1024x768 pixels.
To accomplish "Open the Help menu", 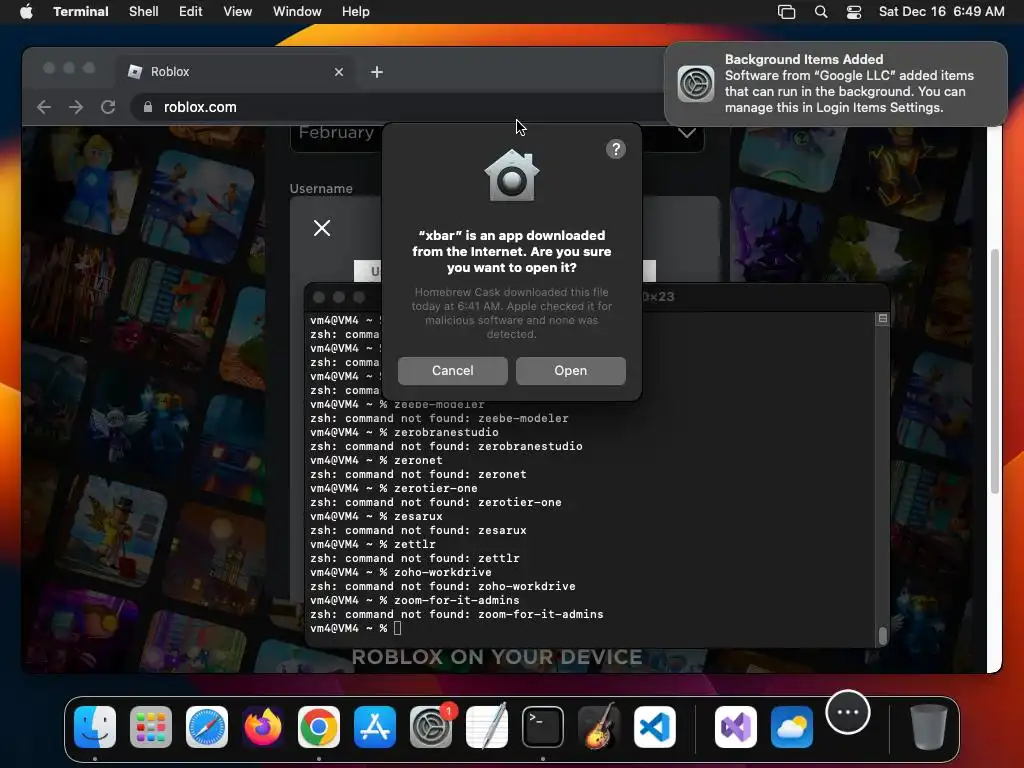I will coord(356,12).
